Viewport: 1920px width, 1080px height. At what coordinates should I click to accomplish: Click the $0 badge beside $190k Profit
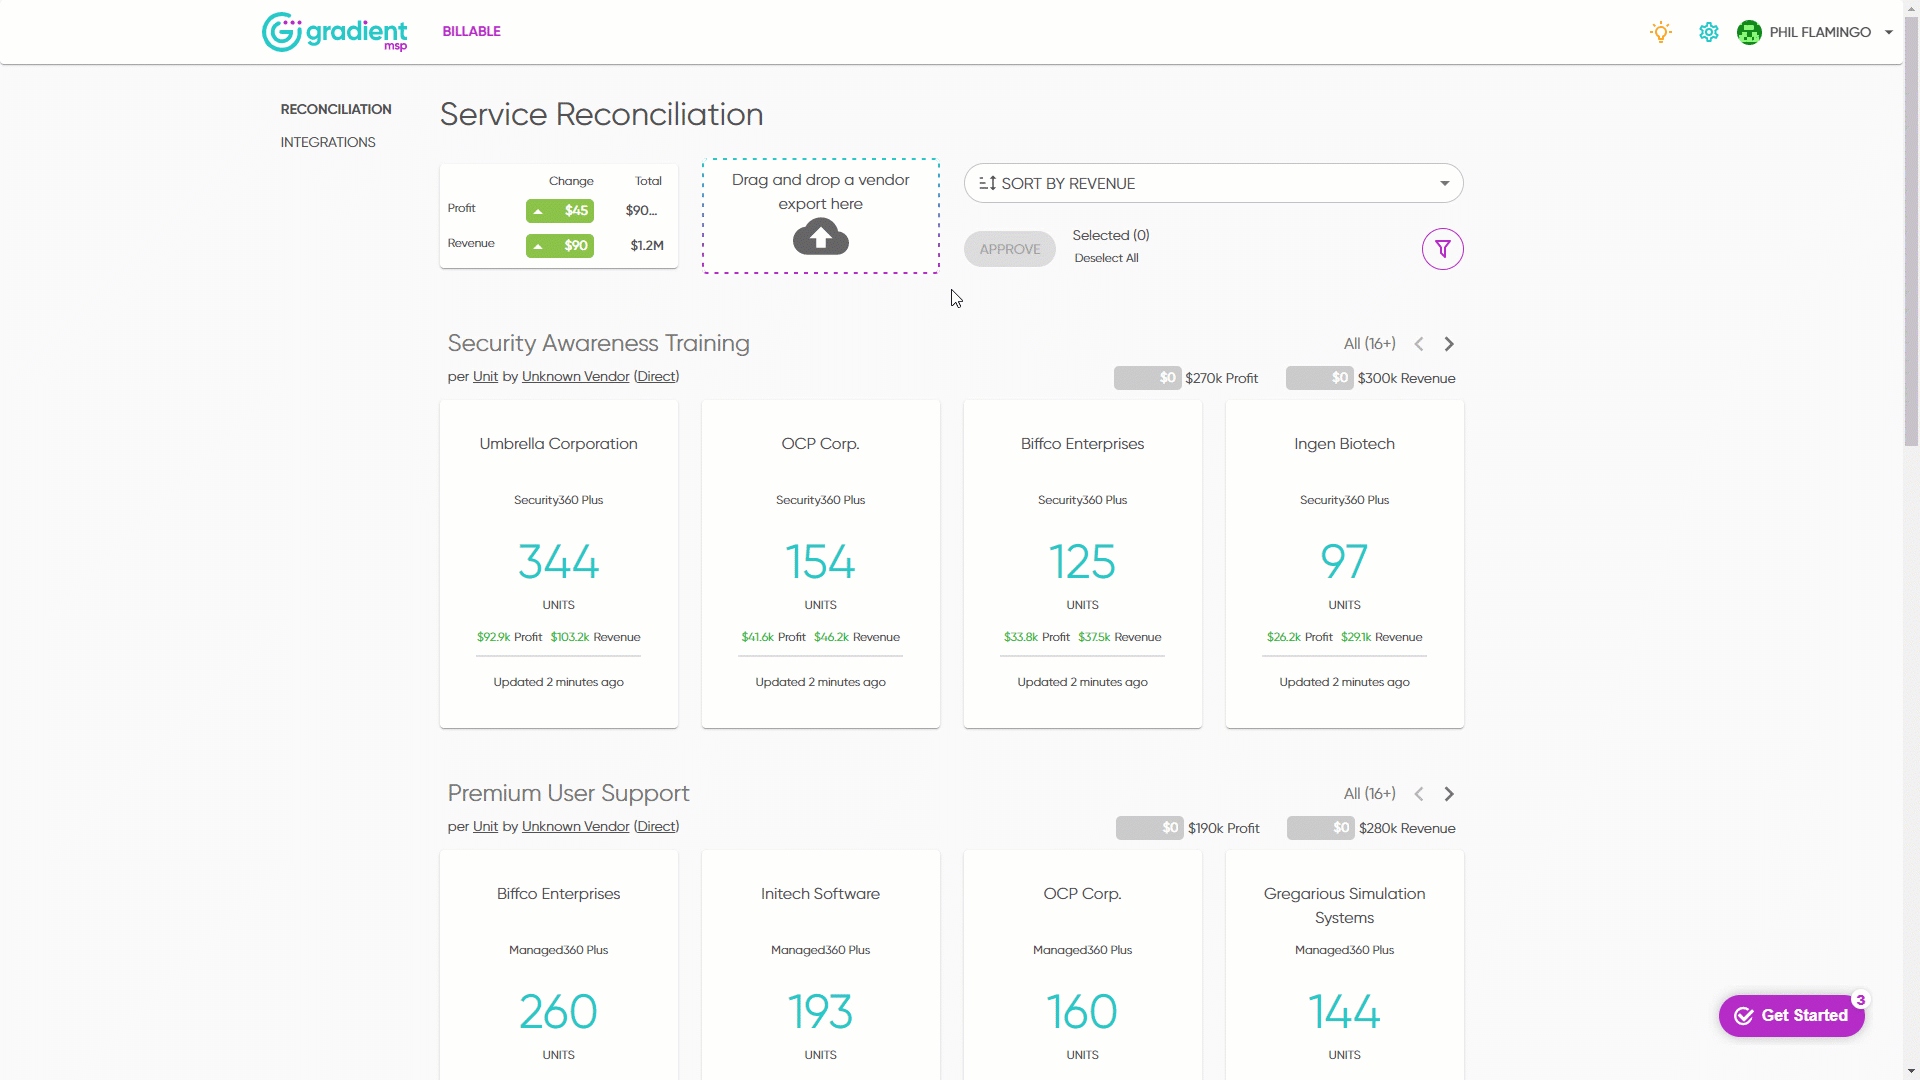pyautogui.click(x=1149, y=828)
